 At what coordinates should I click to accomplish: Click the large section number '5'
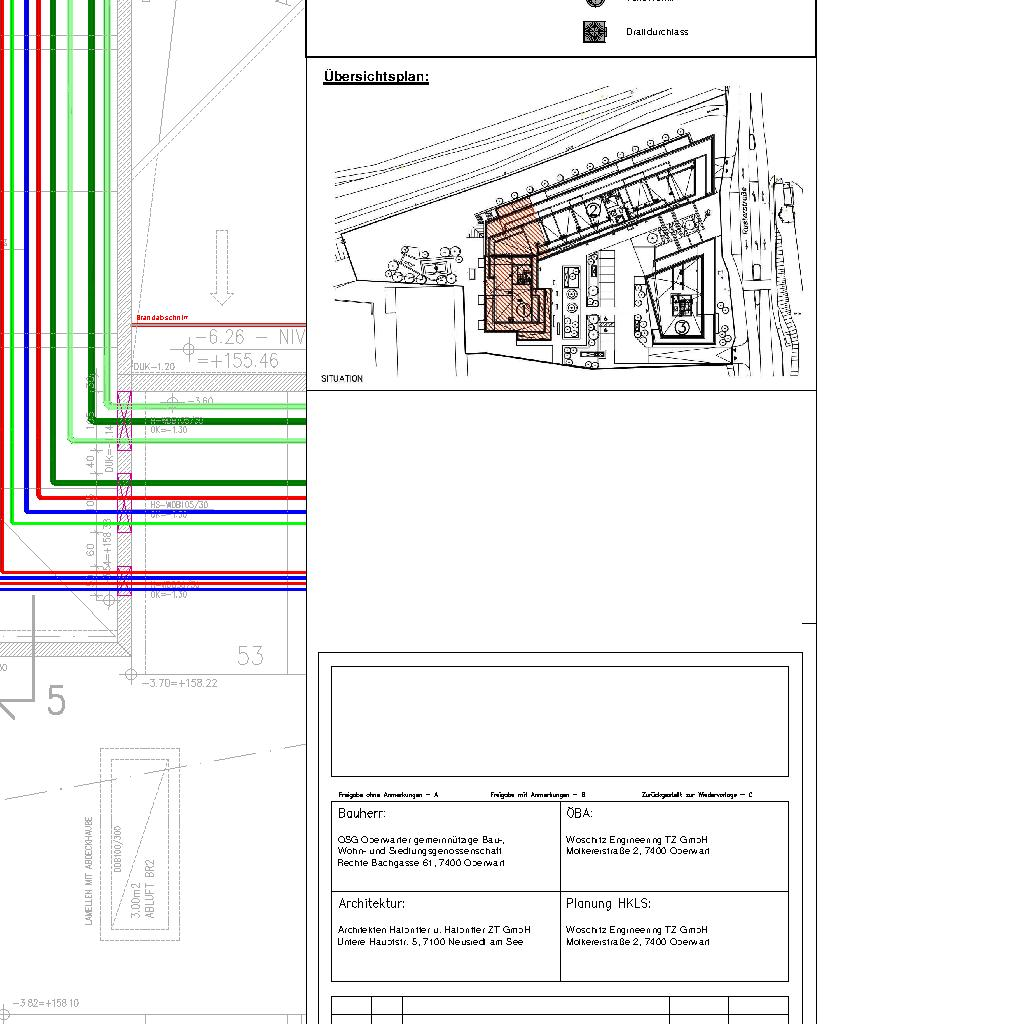click(x=56, y=701)
